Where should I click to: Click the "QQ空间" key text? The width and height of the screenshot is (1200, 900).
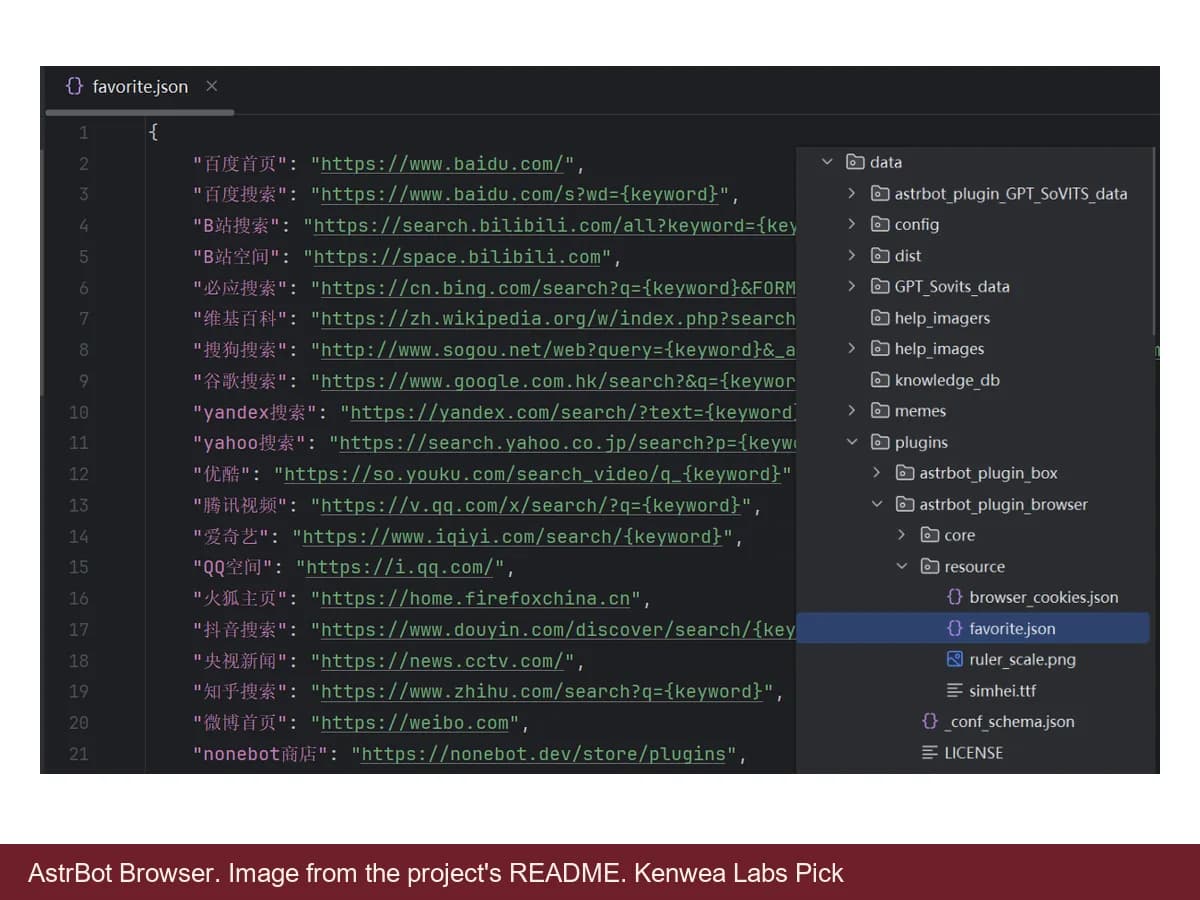tap(234, 568)
